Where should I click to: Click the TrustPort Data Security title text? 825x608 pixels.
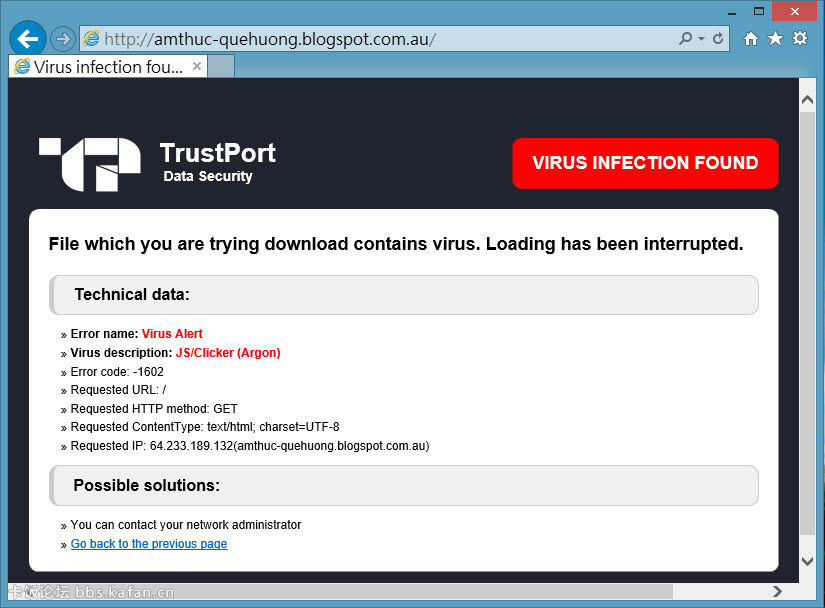pyautogui.click(x=217, y=162)
